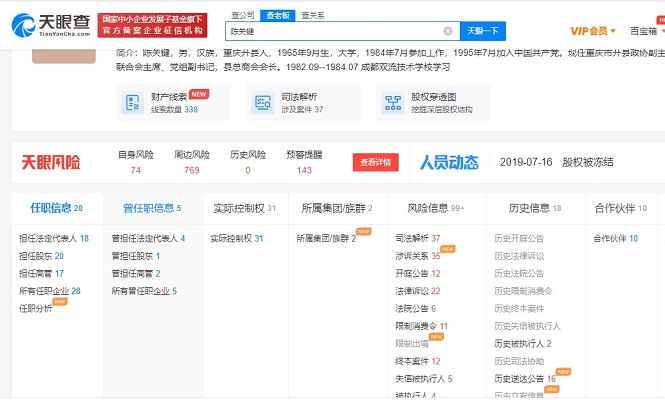Open the 司法解析 analysis icon

tap(264, 102)
